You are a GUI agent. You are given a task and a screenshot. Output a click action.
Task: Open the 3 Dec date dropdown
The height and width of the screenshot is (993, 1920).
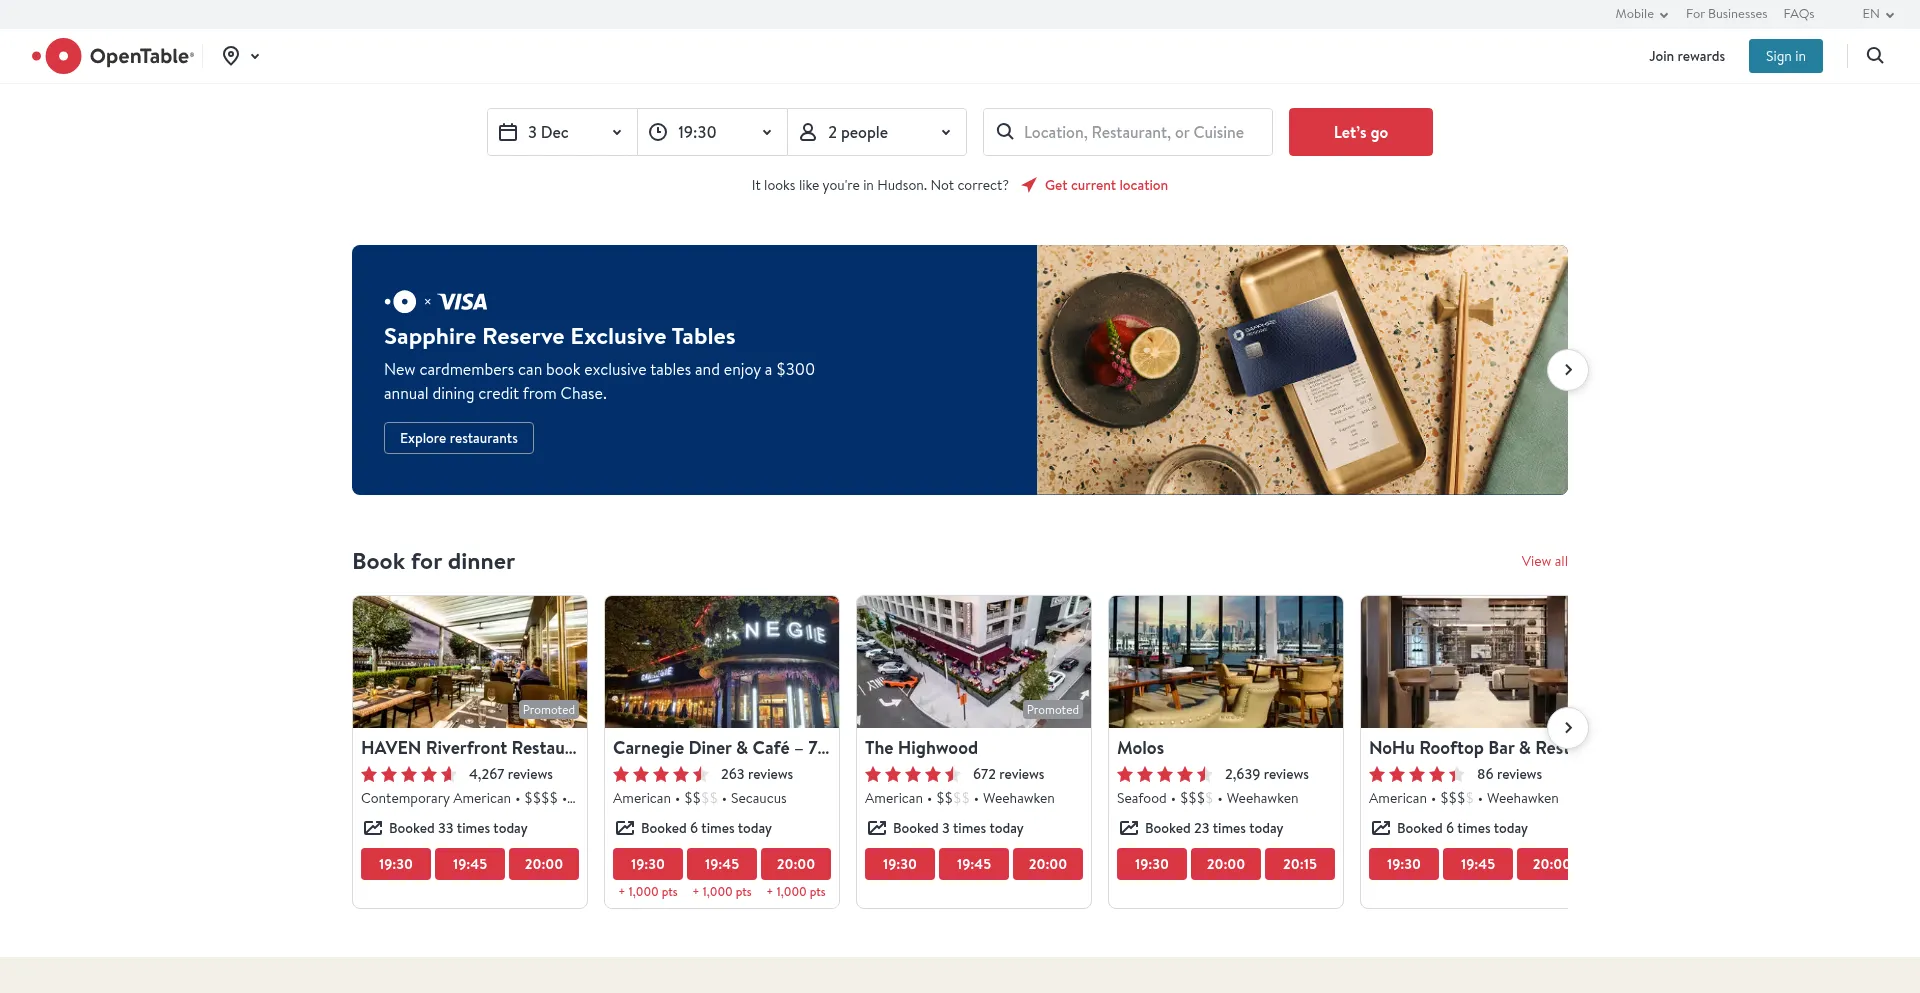pyautogui.click(x=562, y=132)
